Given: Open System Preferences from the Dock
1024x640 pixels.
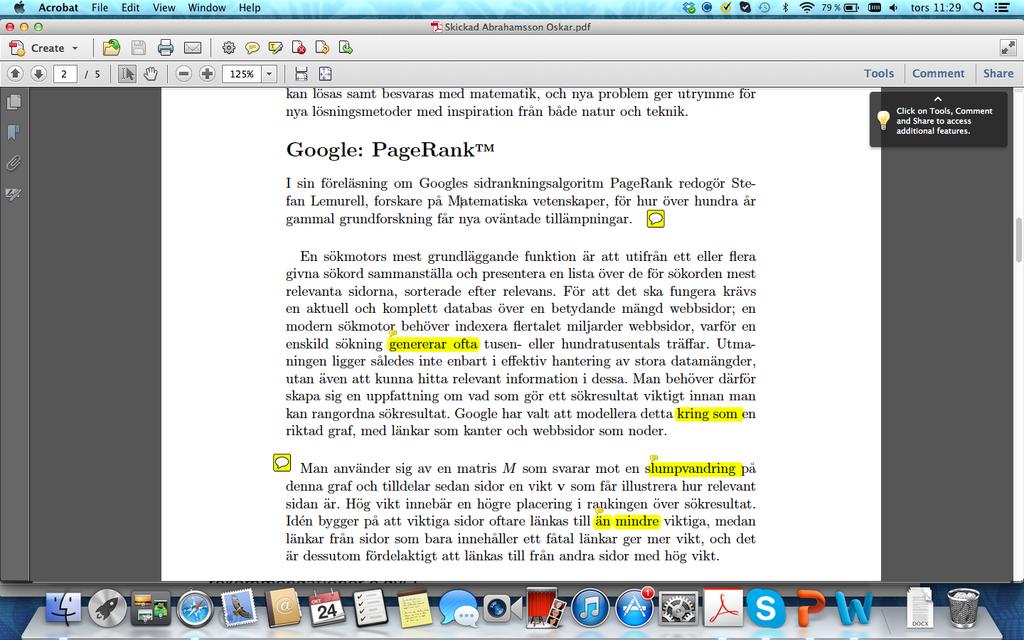Looking at the screenshot, I should [x=679, y=608].
